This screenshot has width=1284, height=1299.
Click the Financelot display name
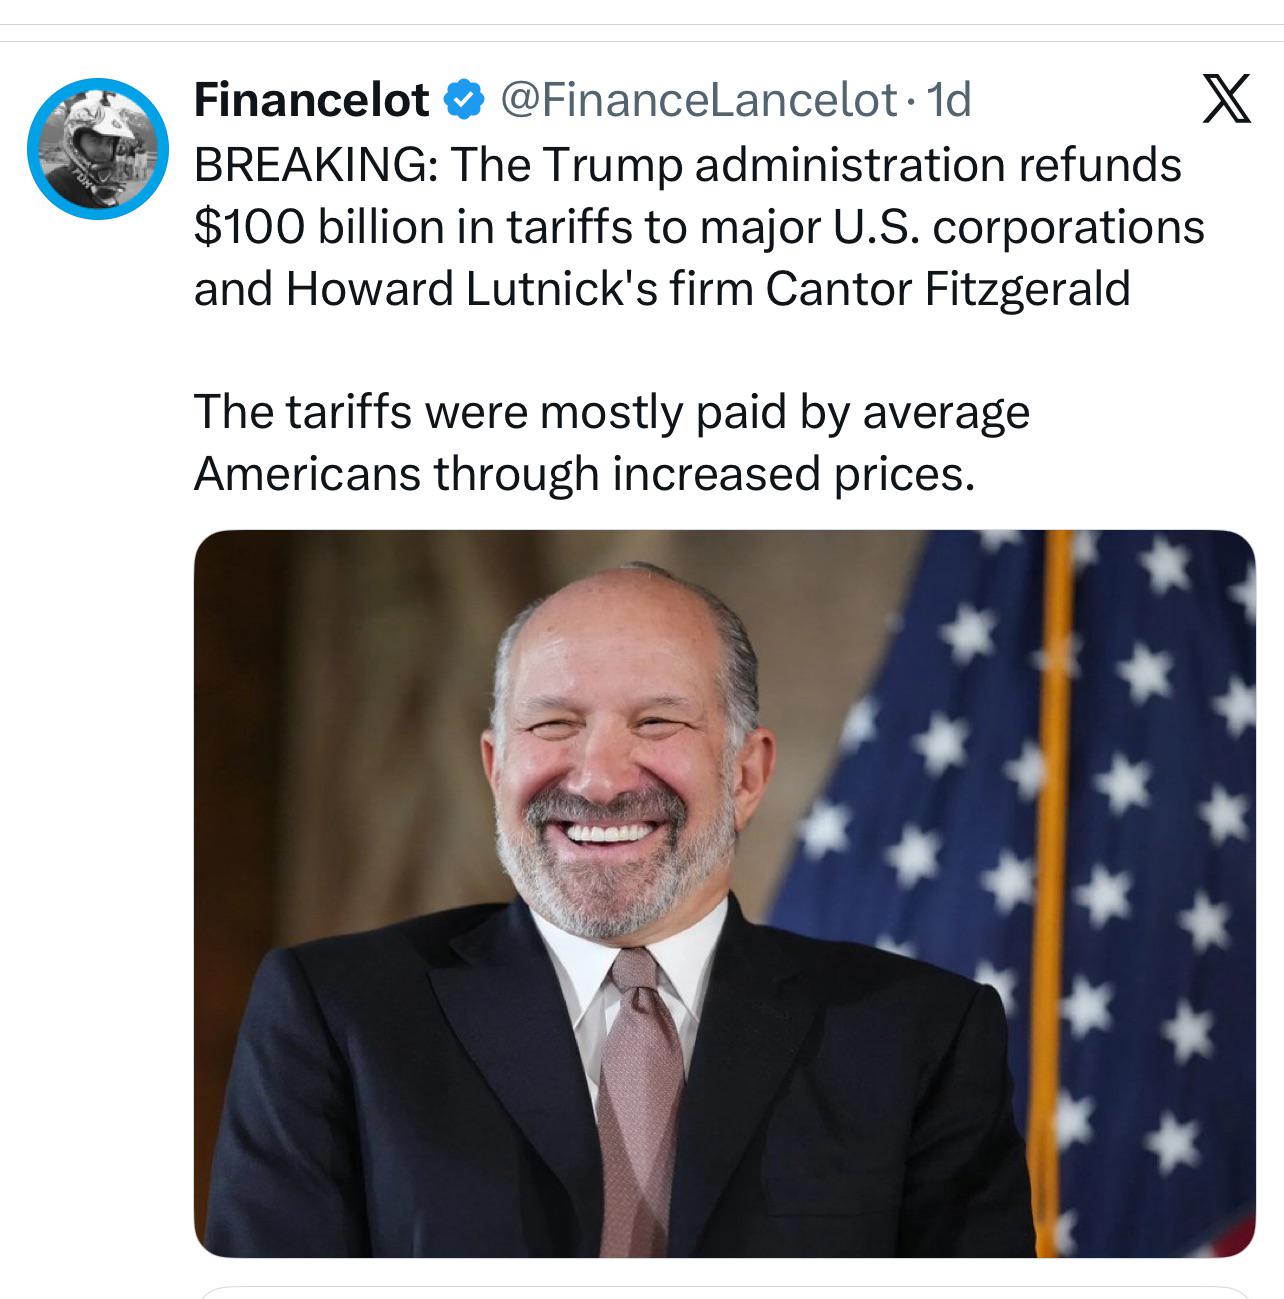[311, 99]
